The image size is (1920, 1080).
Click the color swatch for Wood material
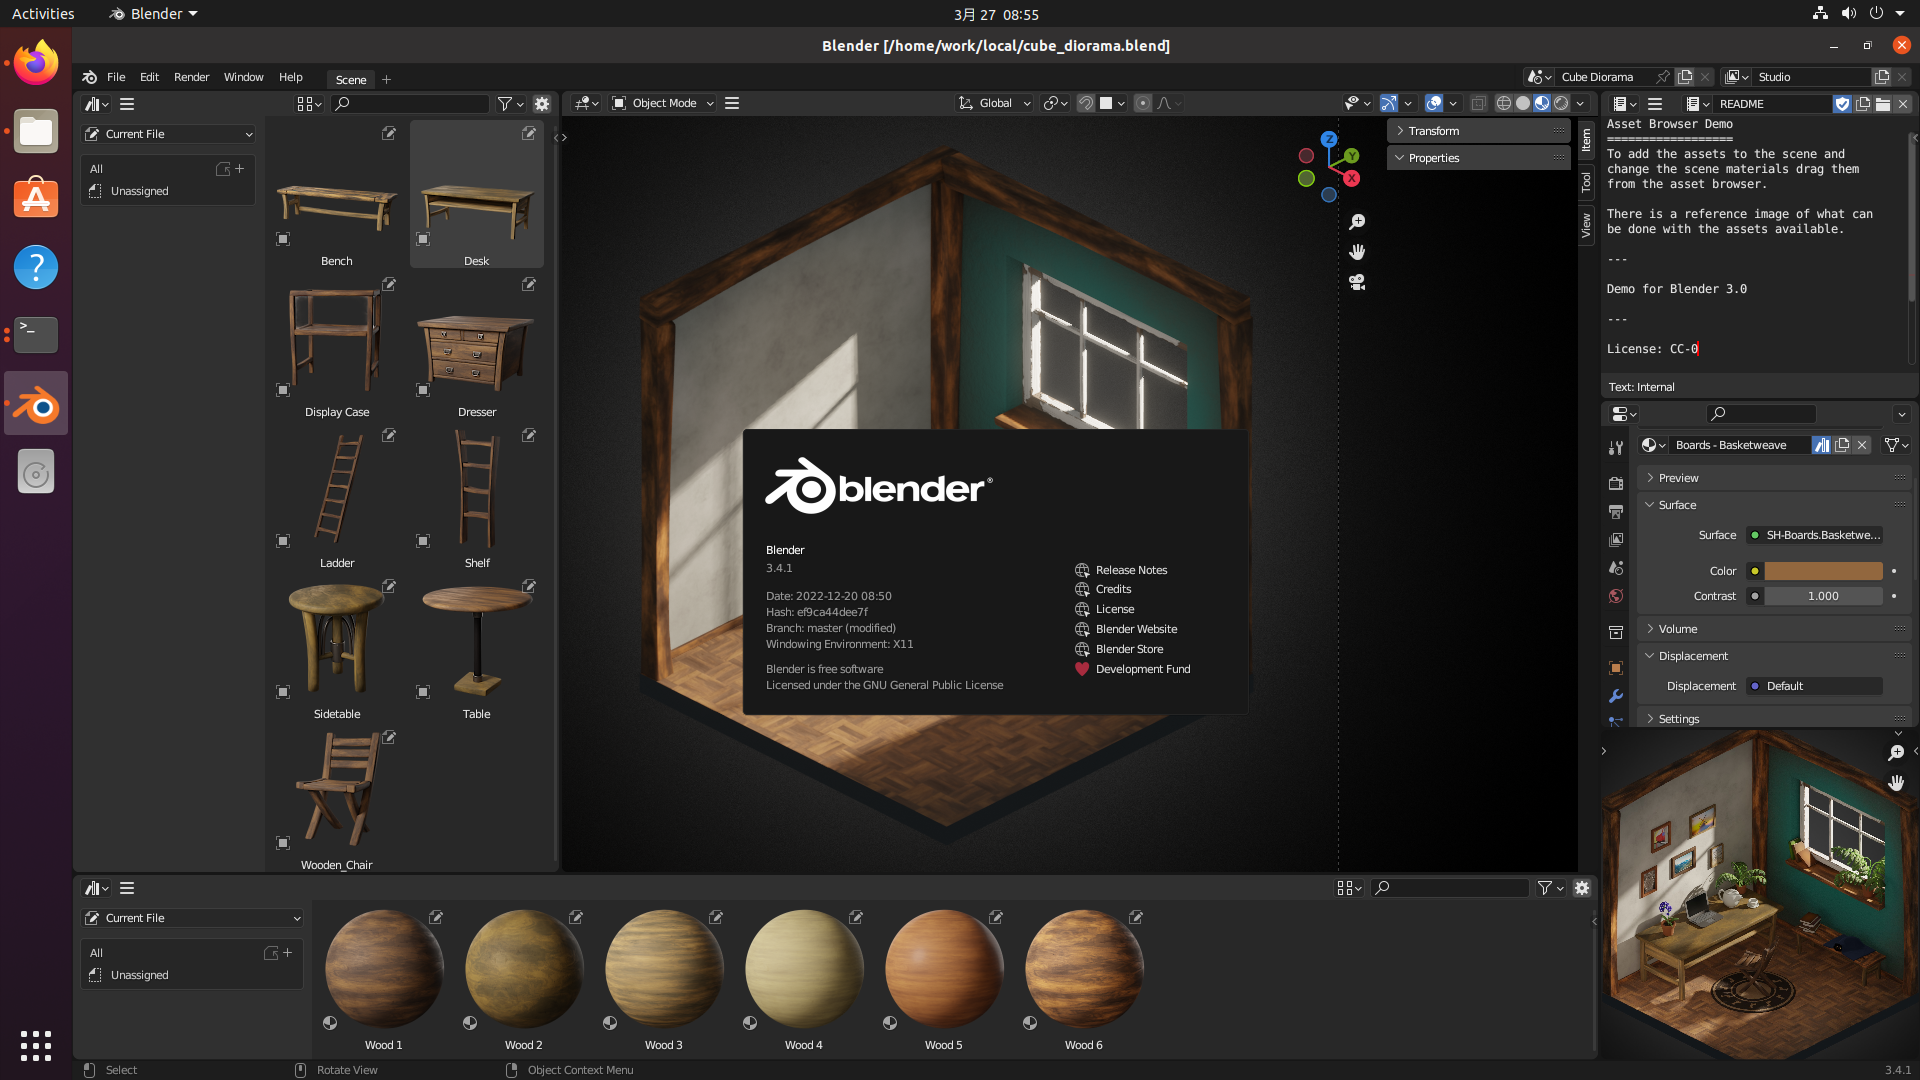pos(1824,570)
